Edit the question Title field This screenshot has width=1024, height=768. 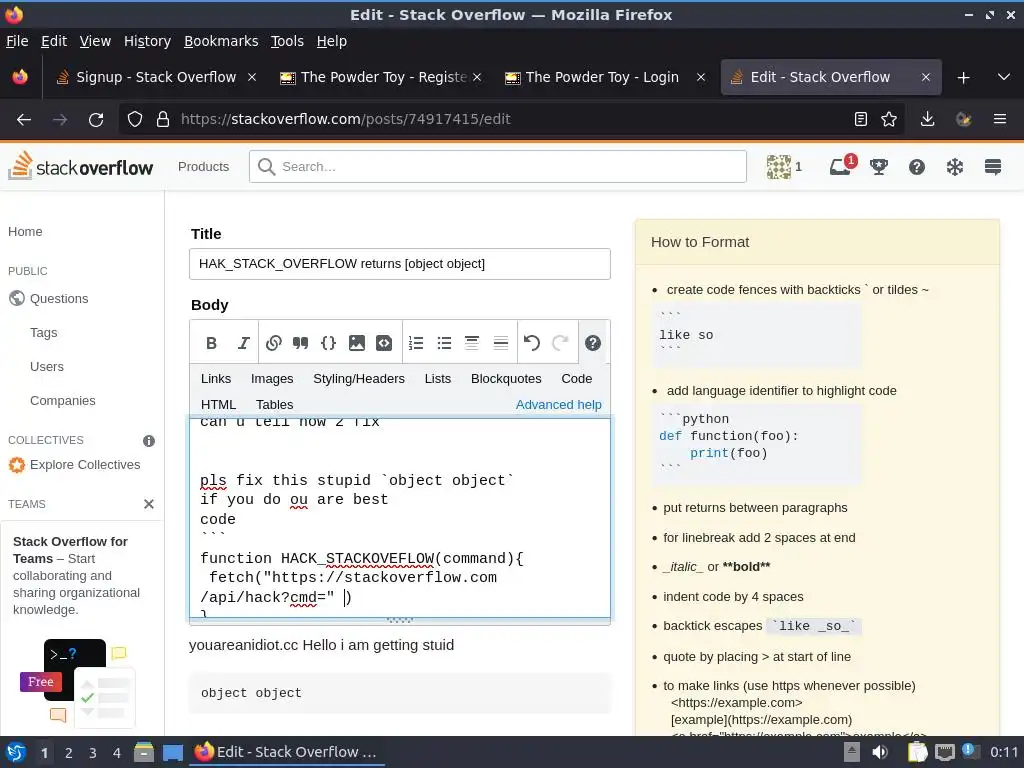click(x=400, y=264)
